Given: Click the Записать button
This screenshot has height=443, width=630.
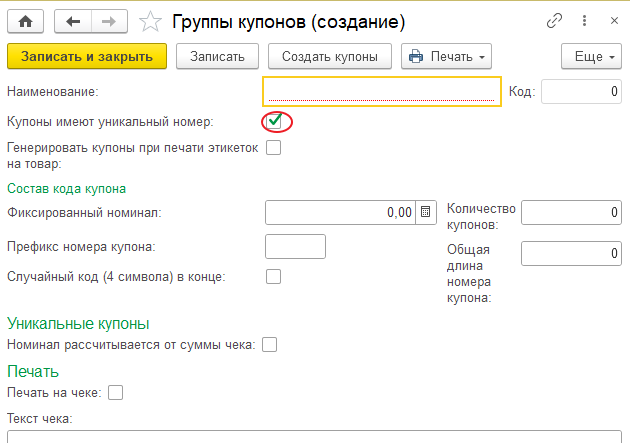Looking at the screenshot, I should (x=217, y=56).
